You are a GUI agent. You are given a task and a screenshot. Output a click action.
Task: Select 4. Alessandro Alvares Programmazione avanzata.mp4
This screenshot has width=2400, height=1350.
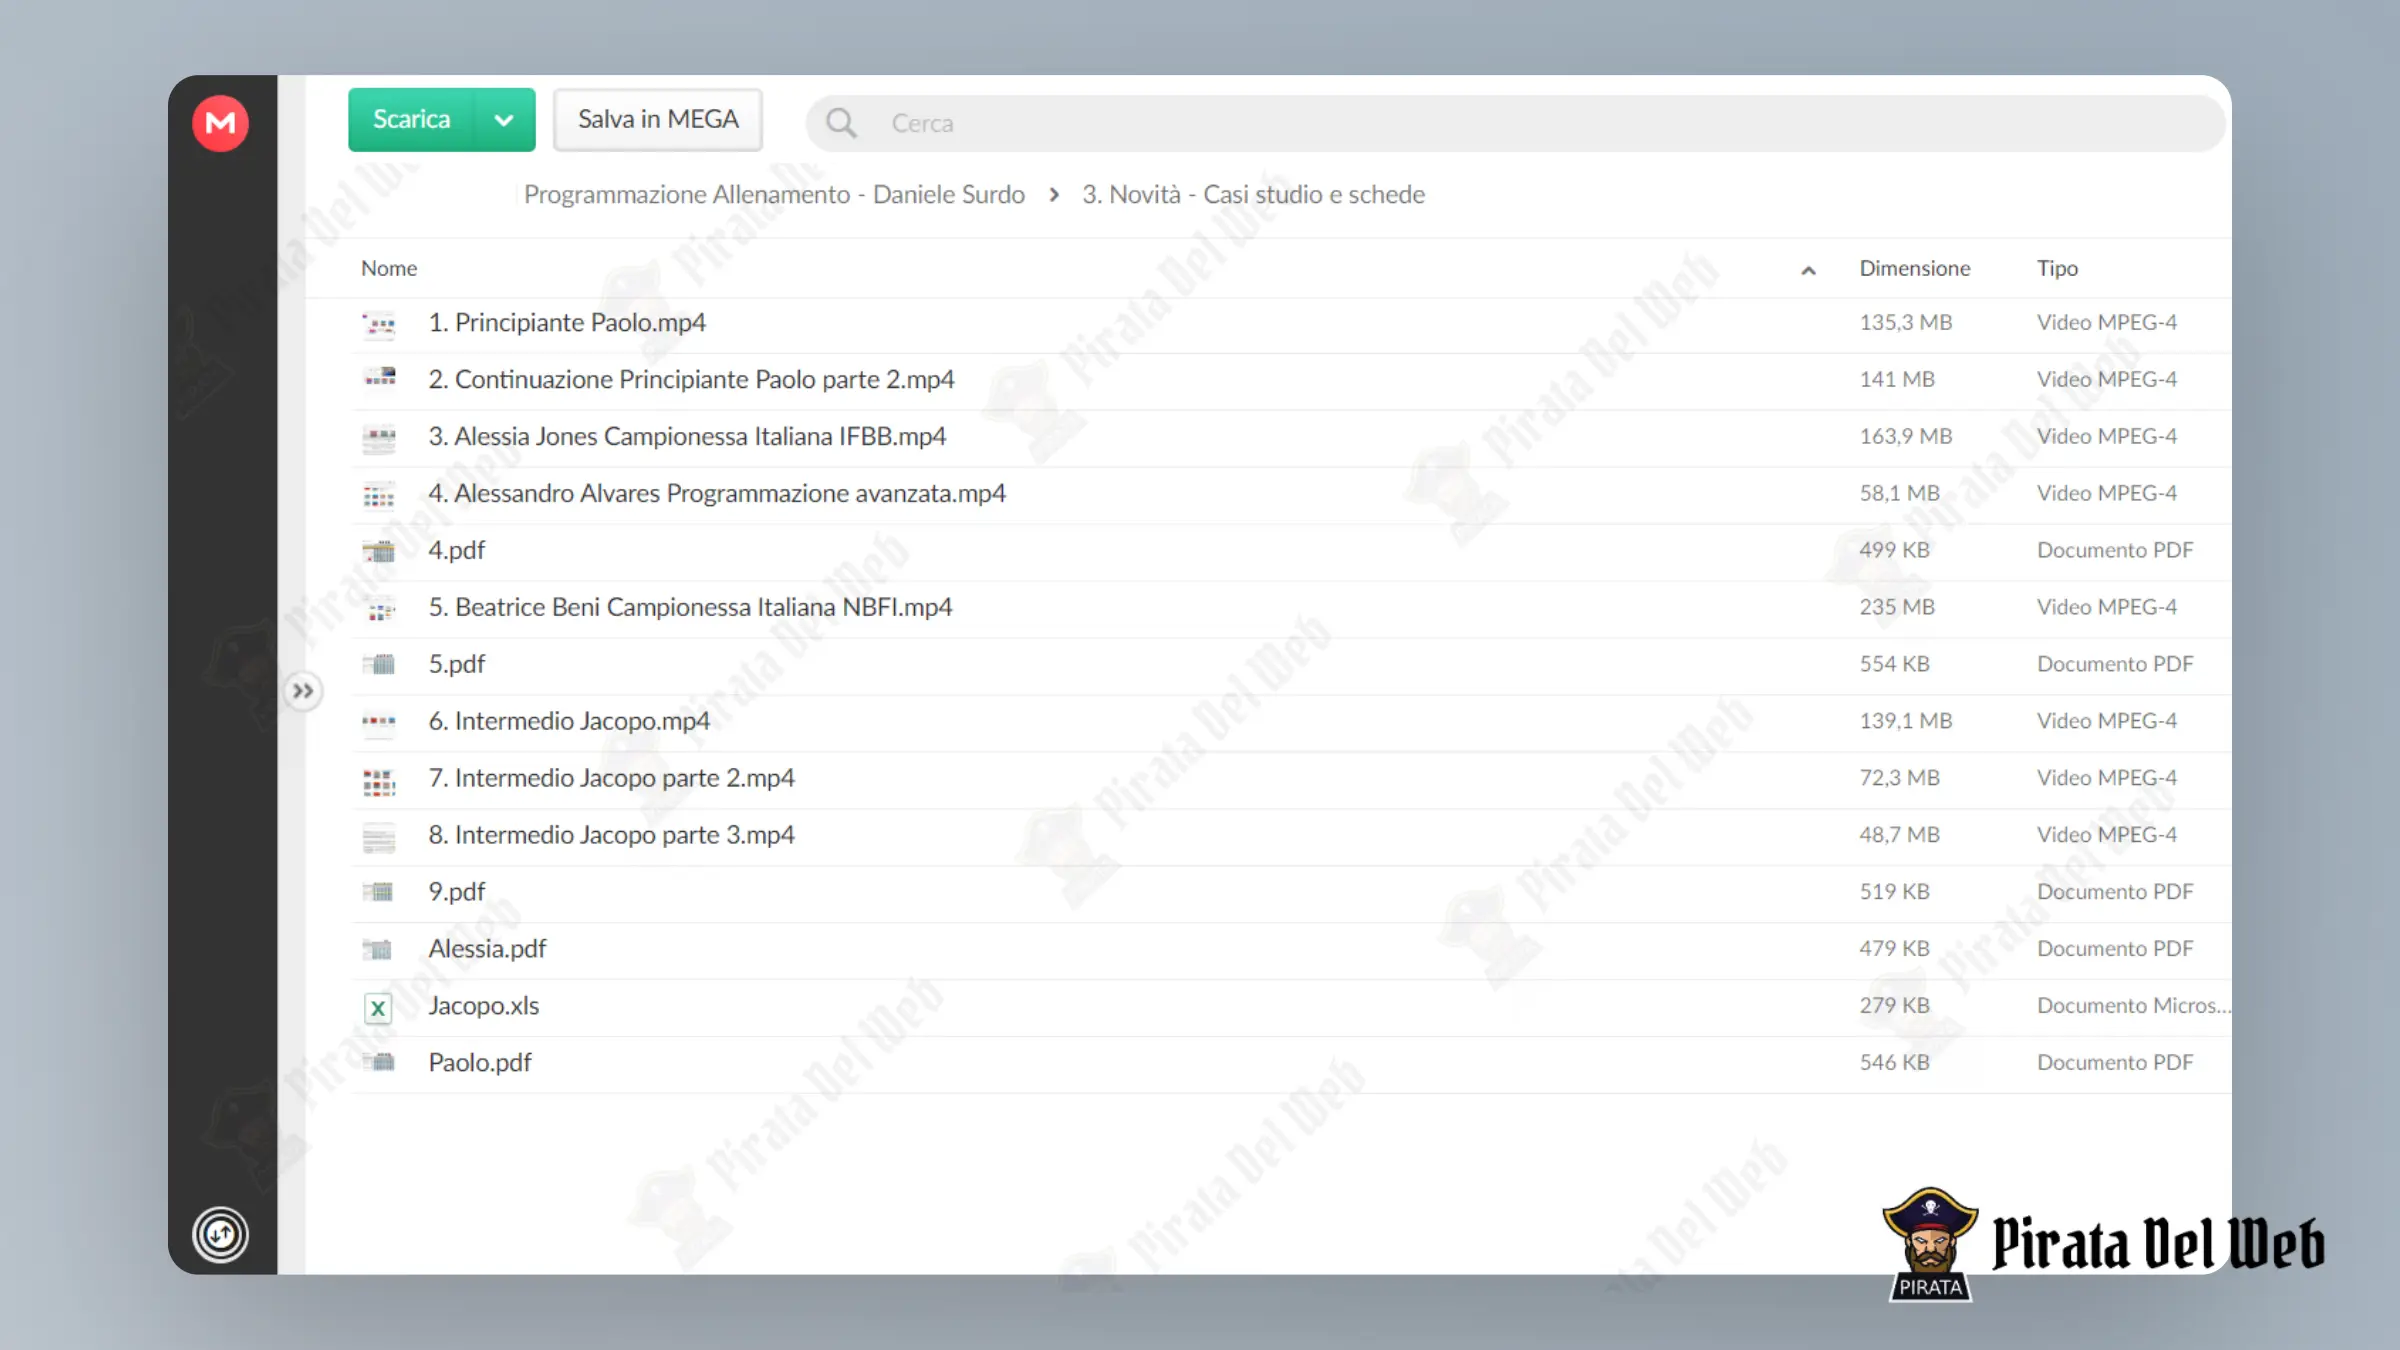(717, 494)
